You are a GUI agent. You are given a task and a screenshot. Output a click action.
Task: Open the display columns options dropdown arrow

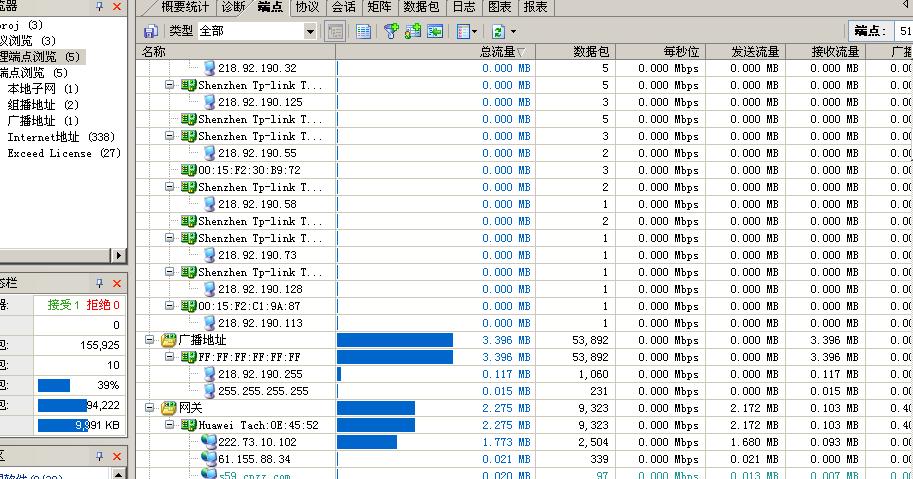[477, 32]
